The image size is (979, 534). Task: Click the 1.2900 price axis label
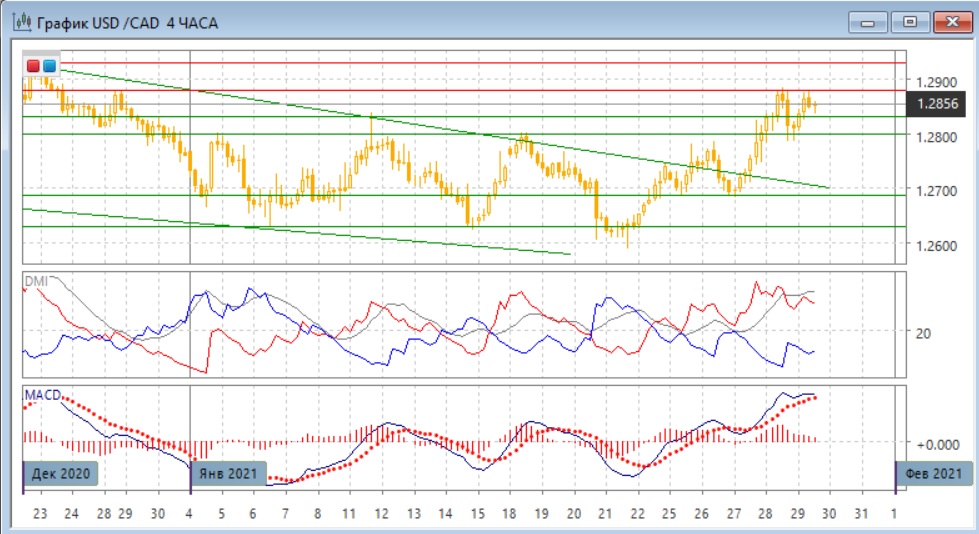936,81
